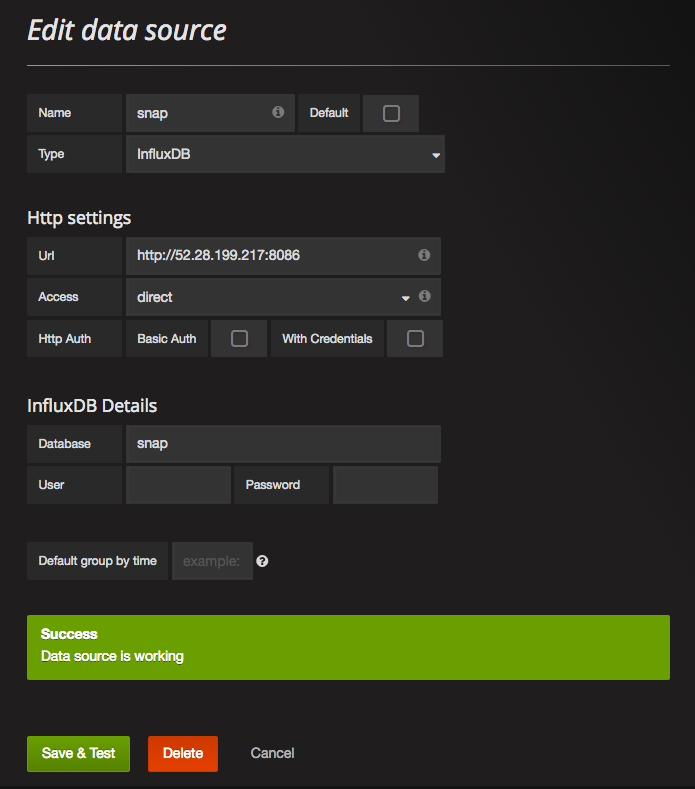Click the Default group by time input
Screen dimensions: 695x789
tap(212, 561)
